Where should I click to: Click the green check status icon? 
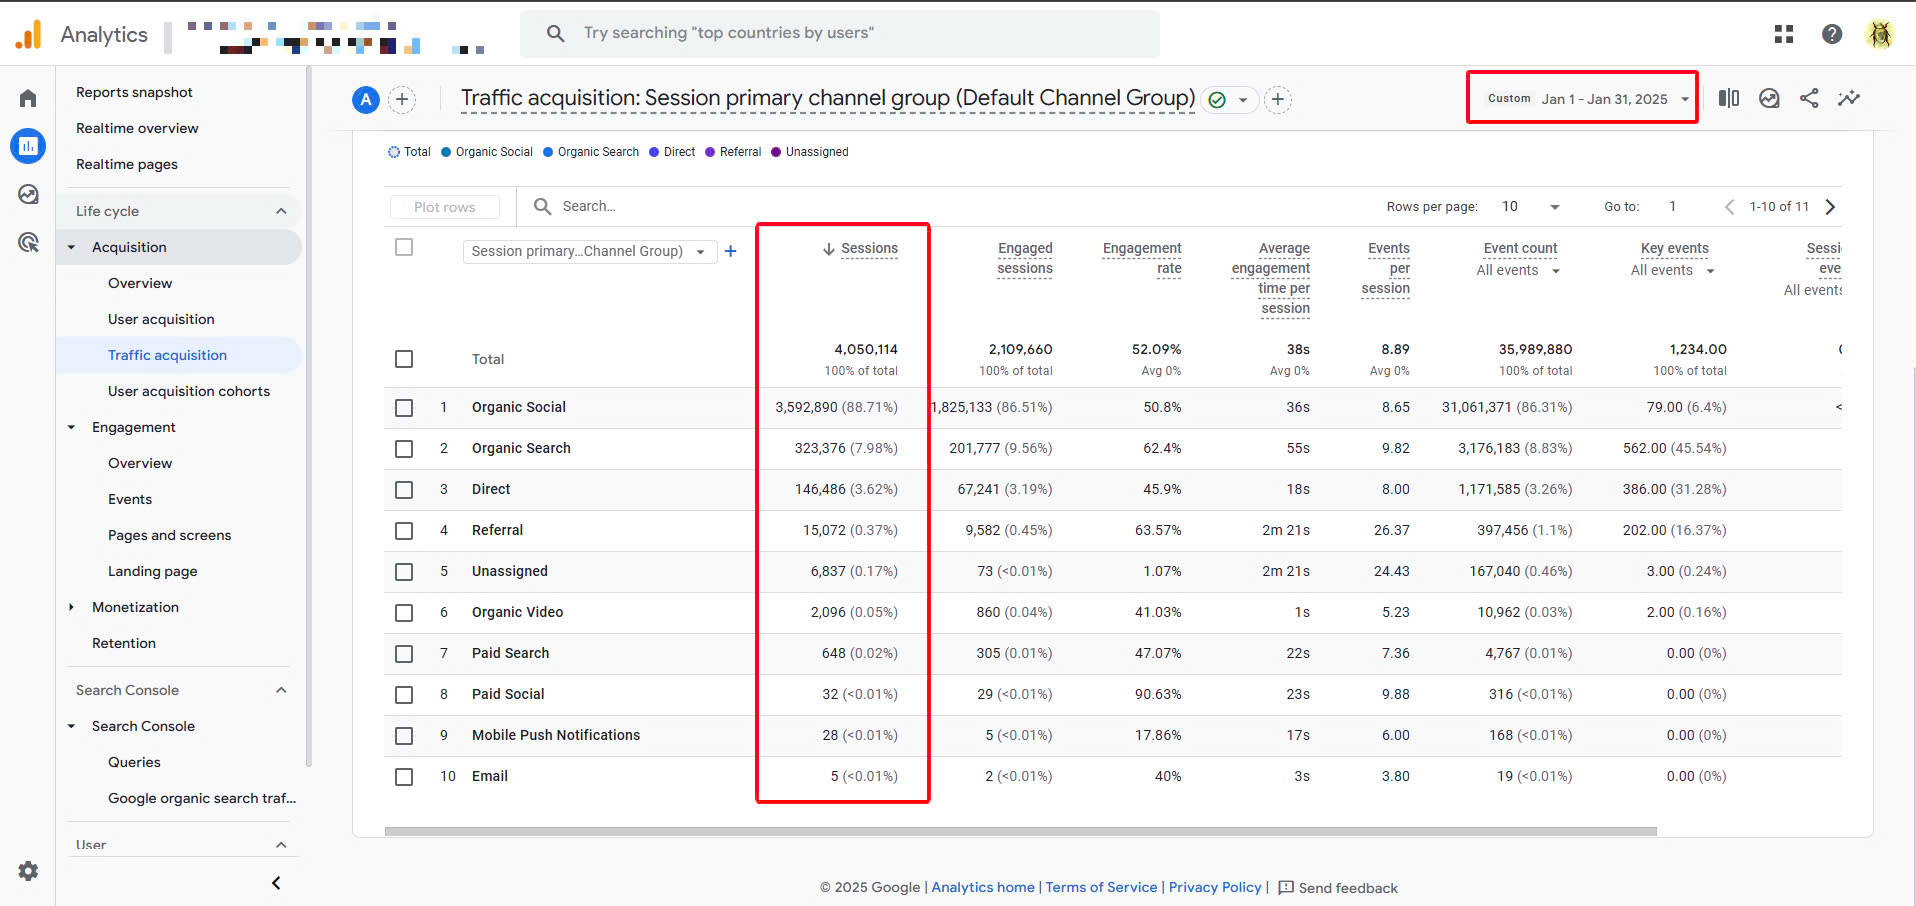(1217, 100)
